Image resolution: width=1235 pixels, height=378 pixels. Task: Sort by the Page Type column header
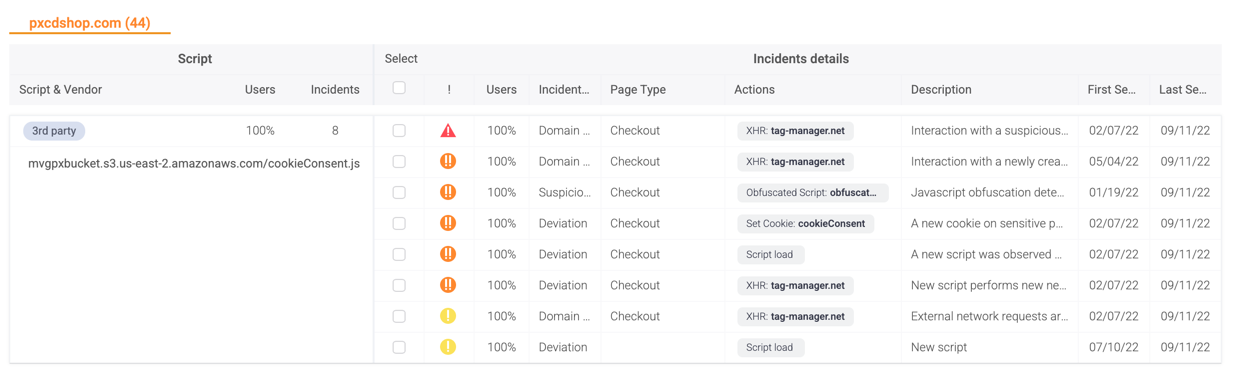tap(638, 89)
